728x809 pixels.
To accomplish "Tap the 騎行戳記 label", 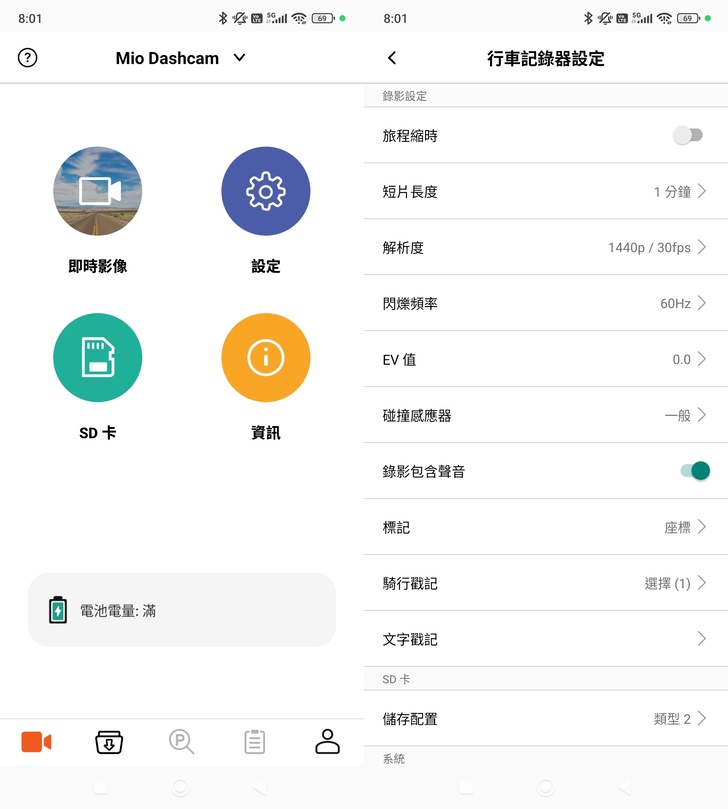I will pyautogui.click(x=410, y=584).
